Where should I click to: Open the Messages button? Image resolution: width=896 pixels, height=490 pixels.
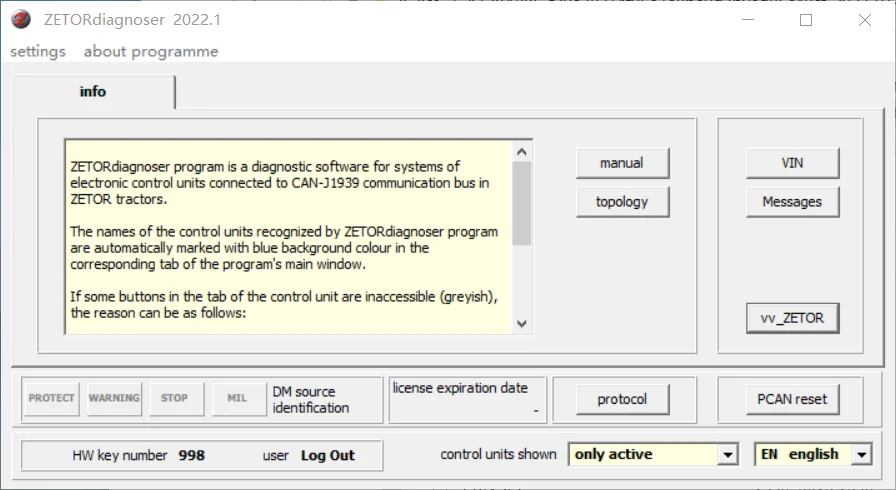click(793, 202)
